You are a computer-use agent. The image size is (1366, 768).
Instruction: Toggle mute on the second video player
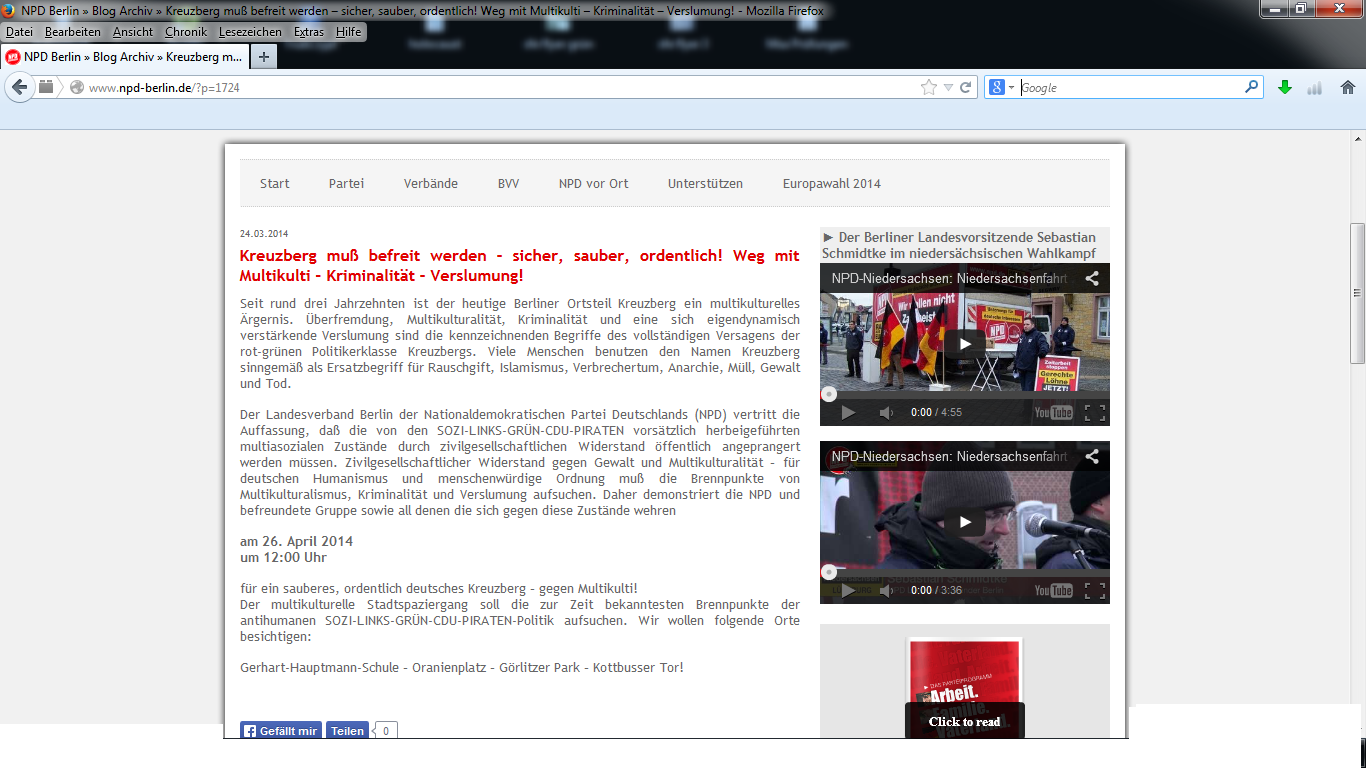click(886, 590)
